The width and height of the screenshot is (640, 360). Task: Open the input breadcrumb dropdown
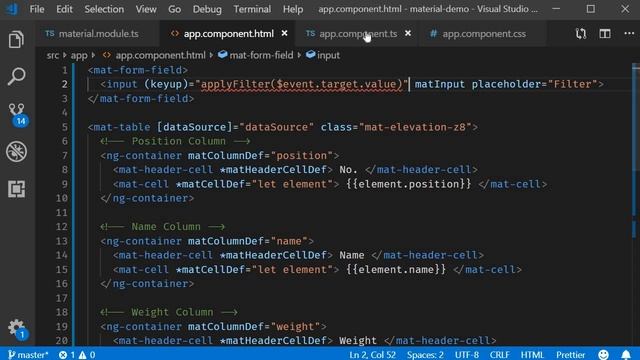pyautogui.click(x=323, y=55)
